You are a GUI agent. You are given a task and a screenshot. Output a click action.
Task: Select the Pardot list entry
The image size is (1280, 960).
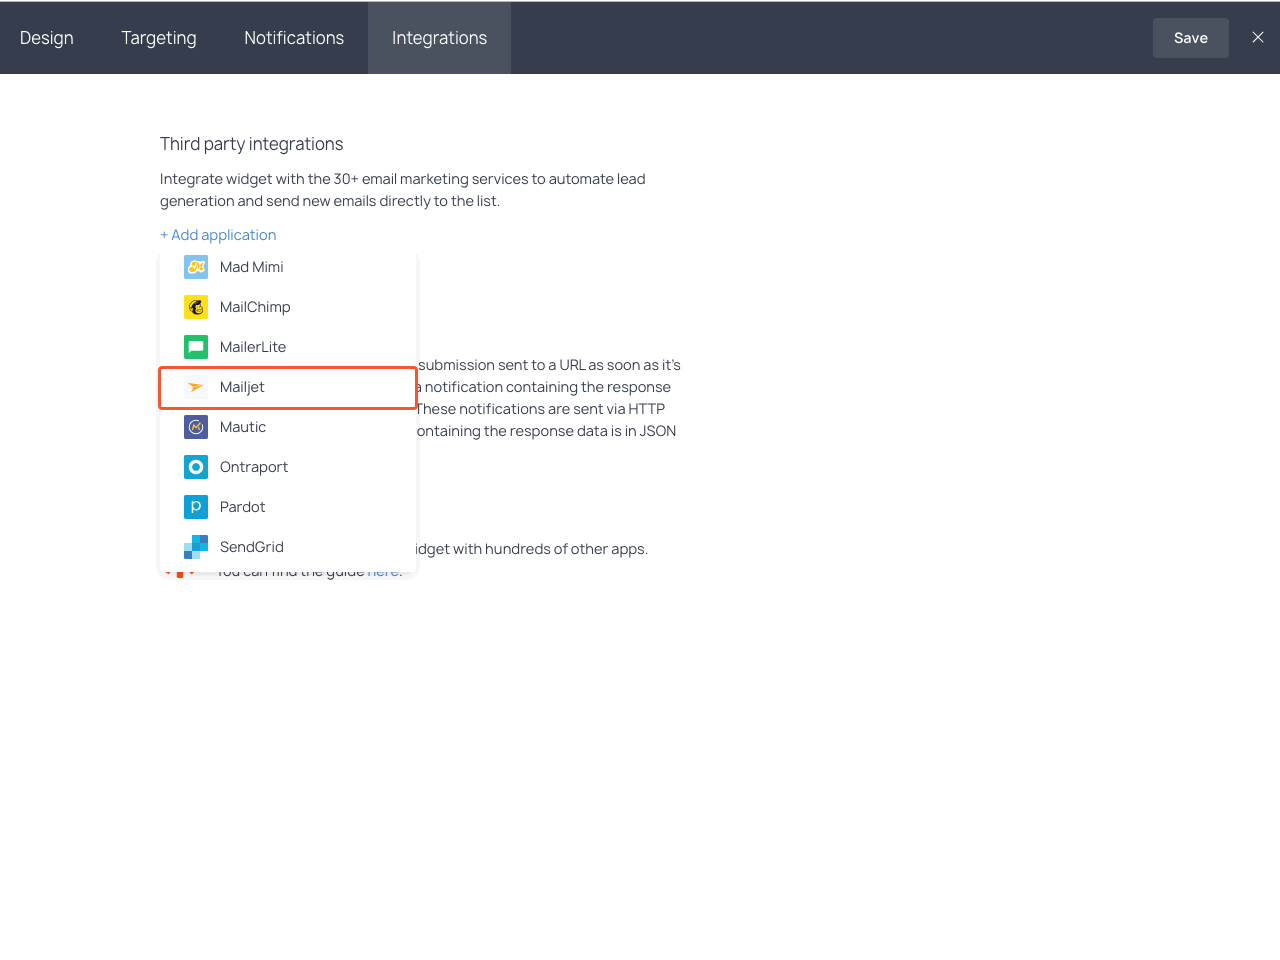tap(243, 507)
